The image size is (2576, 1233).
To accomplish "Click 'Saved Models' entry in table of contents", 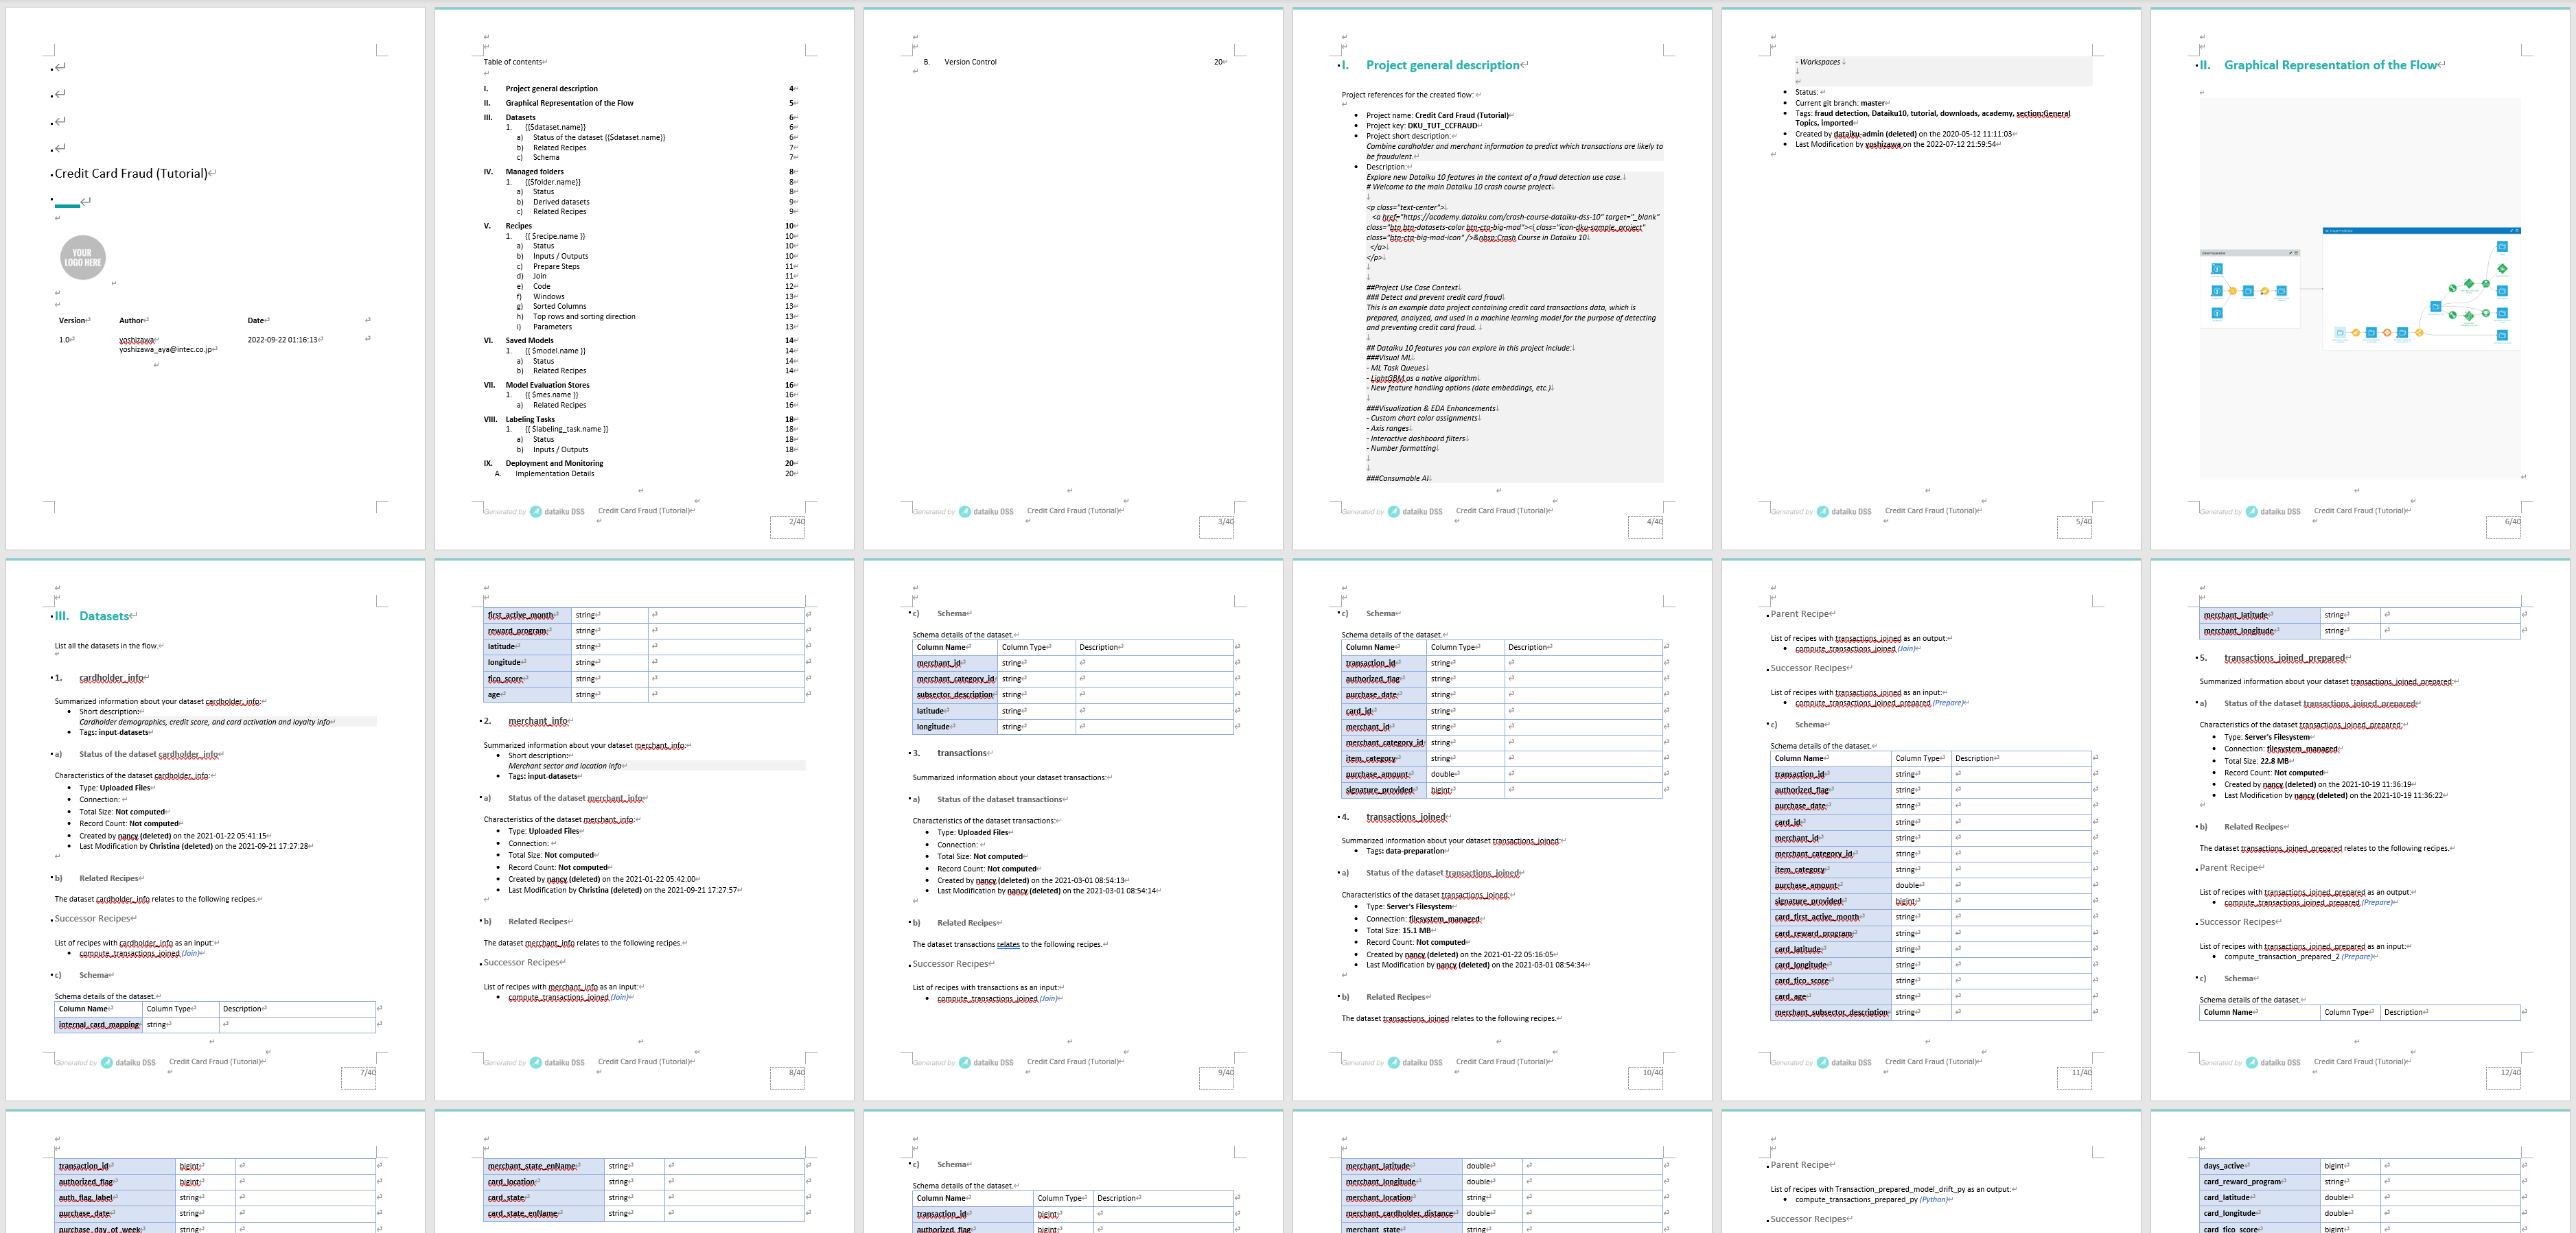I will (529, 340).
